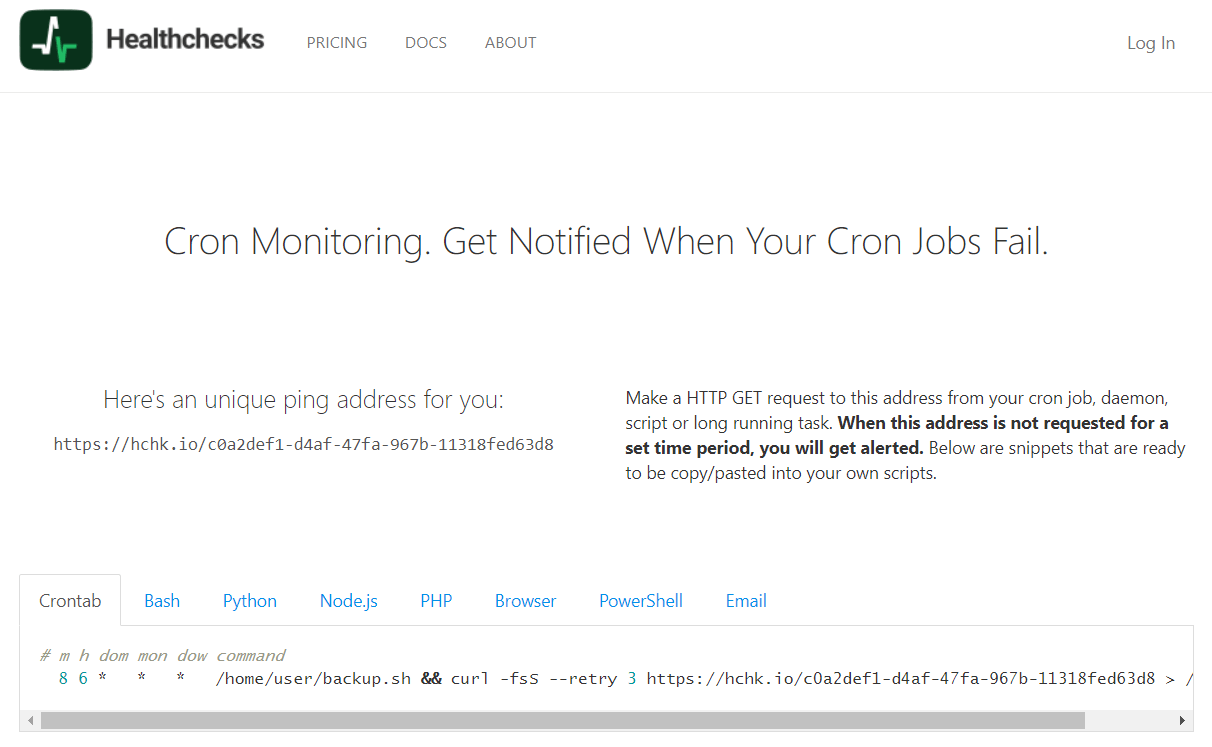Click the Healthchecks brand name text
Screen dimensions: 1212x747
point(185,40)
